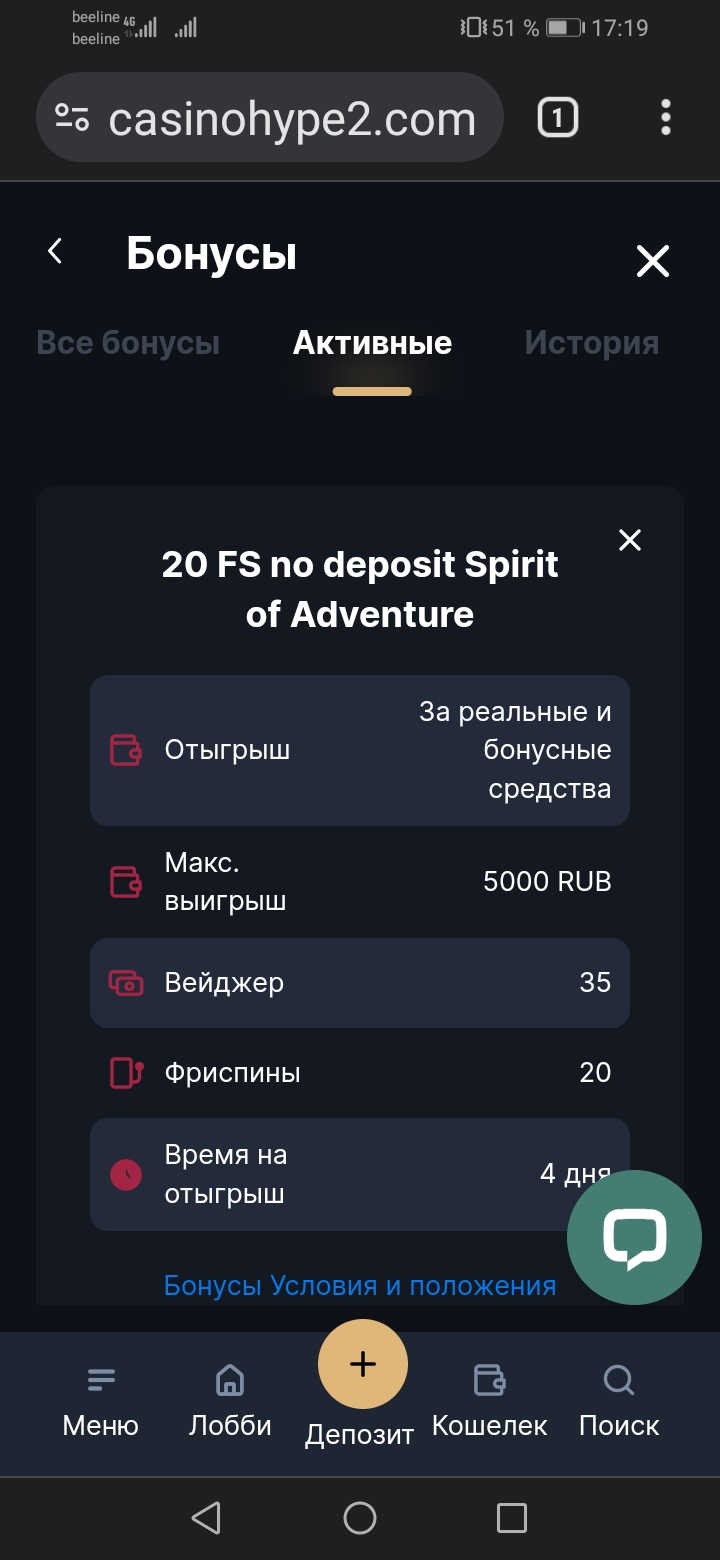720x1560 pixels.
Task: Open the browser three-dot menu
Action: pyautogui.click(x=666, y=118)
